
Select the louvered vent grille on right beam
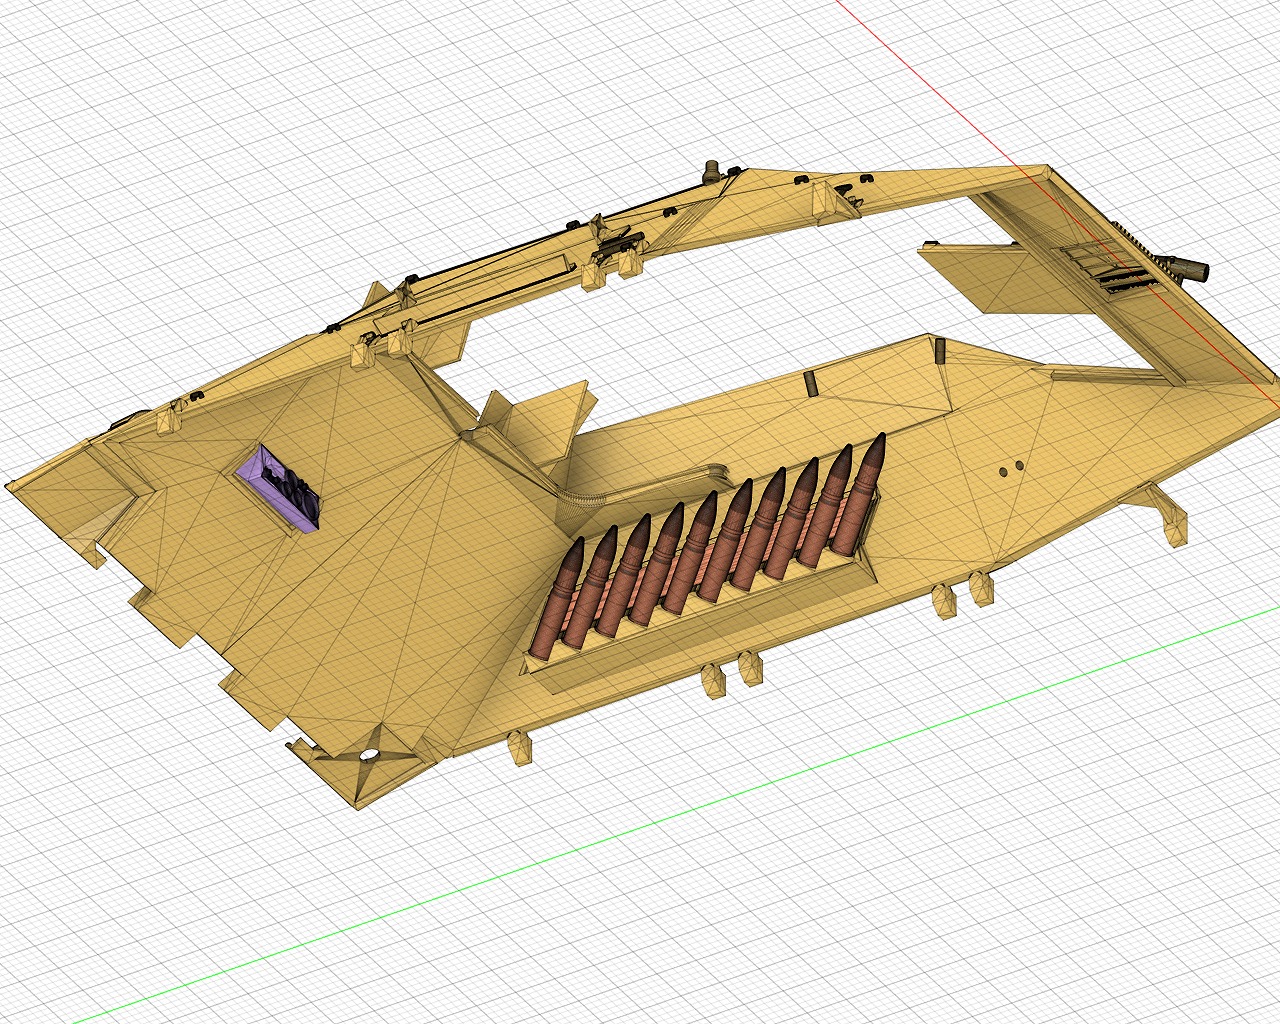(1112, 266)
